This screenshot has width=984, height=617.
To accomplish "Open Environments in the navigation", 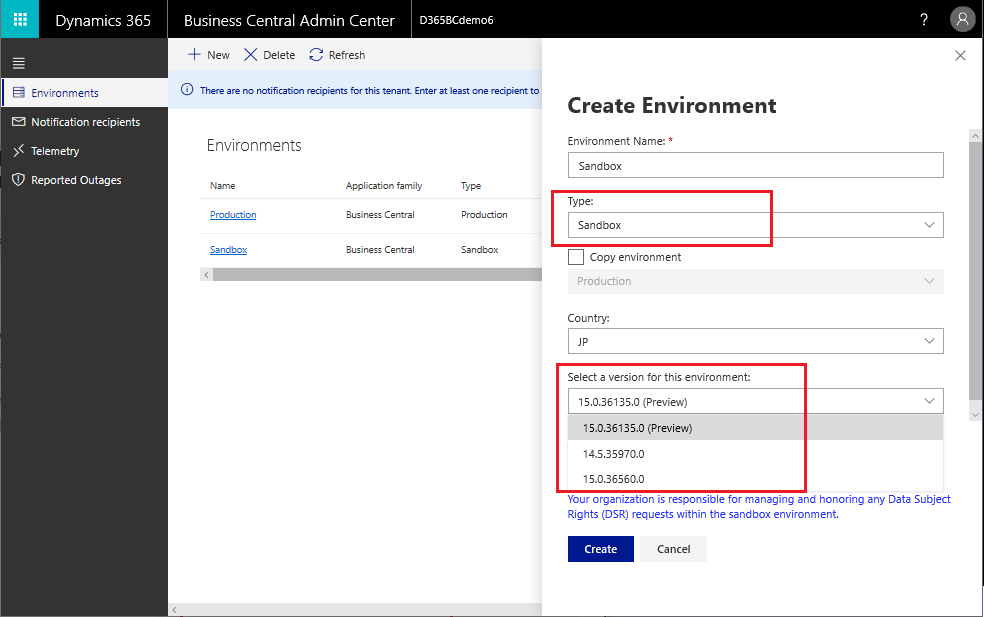I will click(x=85, y=93).
